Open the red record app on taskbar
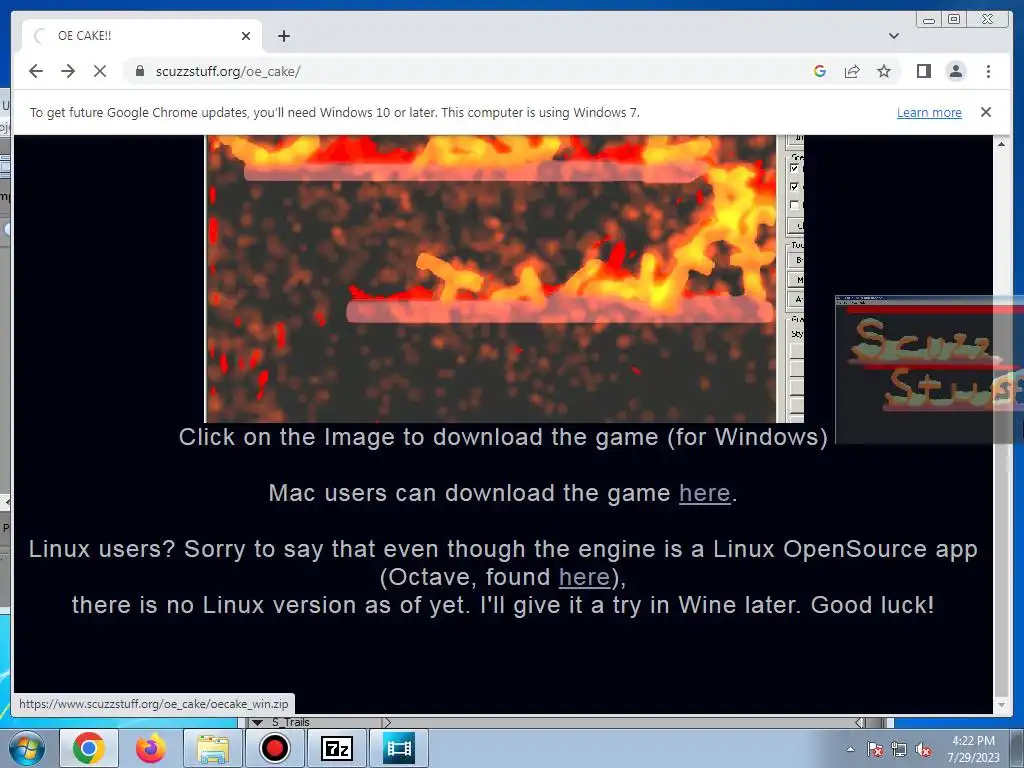The height and width of the screenshot is (768, 1024). pyautogui.click(x=275, y=748)
